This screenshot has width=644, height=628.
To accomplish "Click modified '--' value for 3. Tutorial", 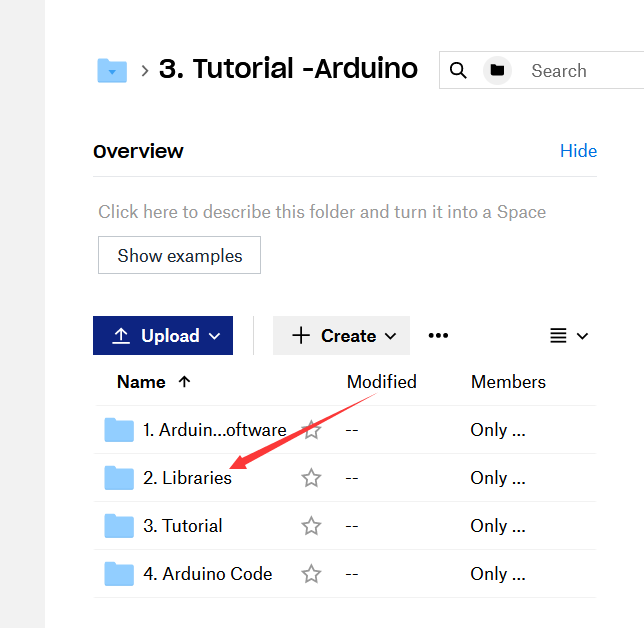I will [352, 526].
